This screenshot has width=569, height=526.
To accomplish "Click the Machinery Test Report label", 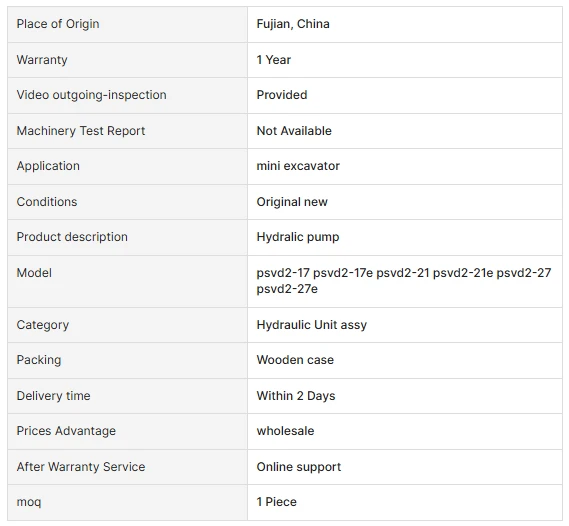I will pyautogui.click(x=81, y=131).
